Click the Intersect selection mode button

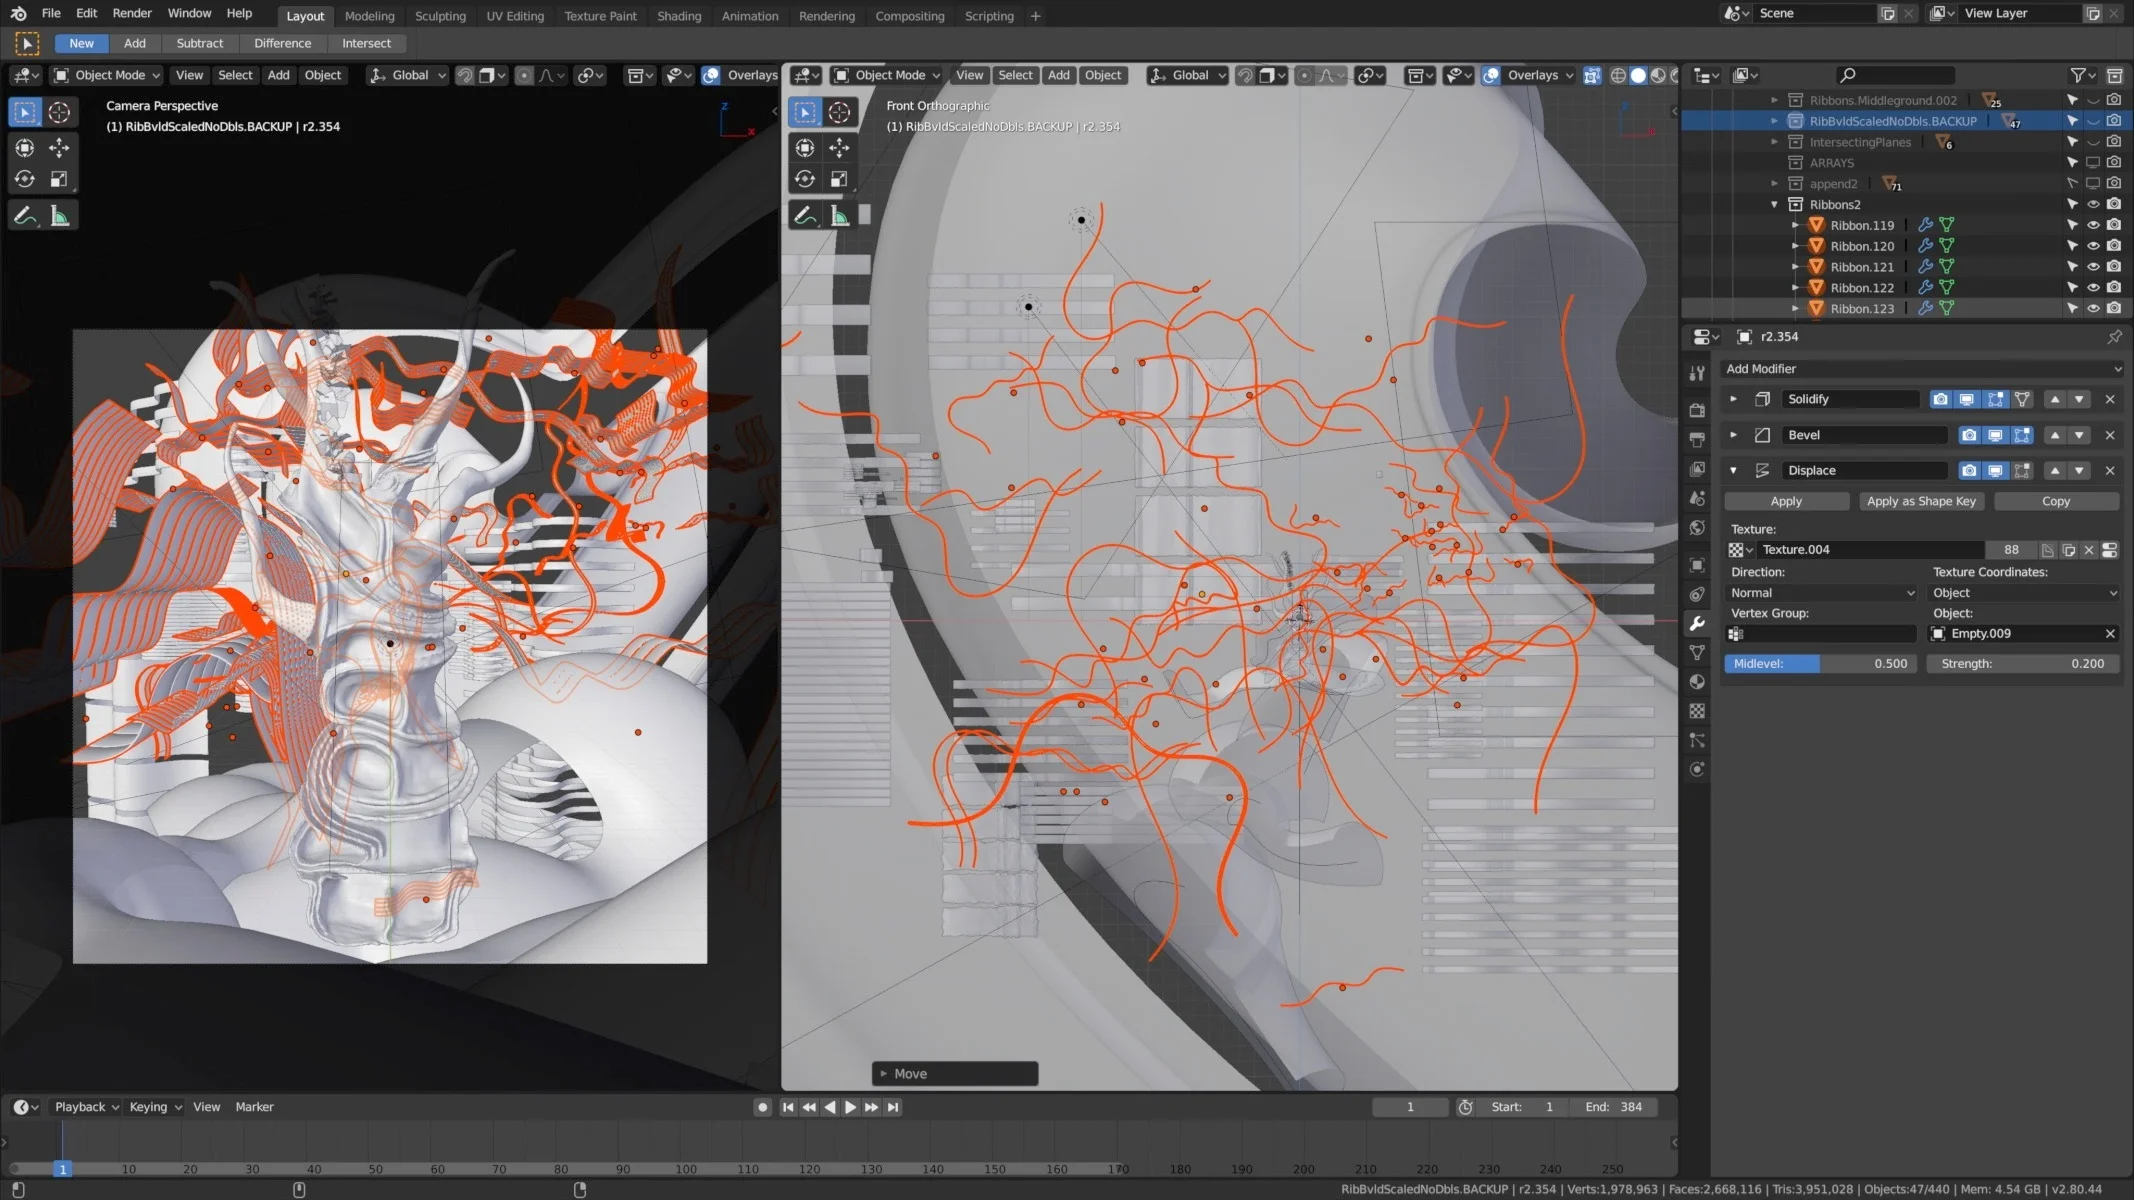366,43
